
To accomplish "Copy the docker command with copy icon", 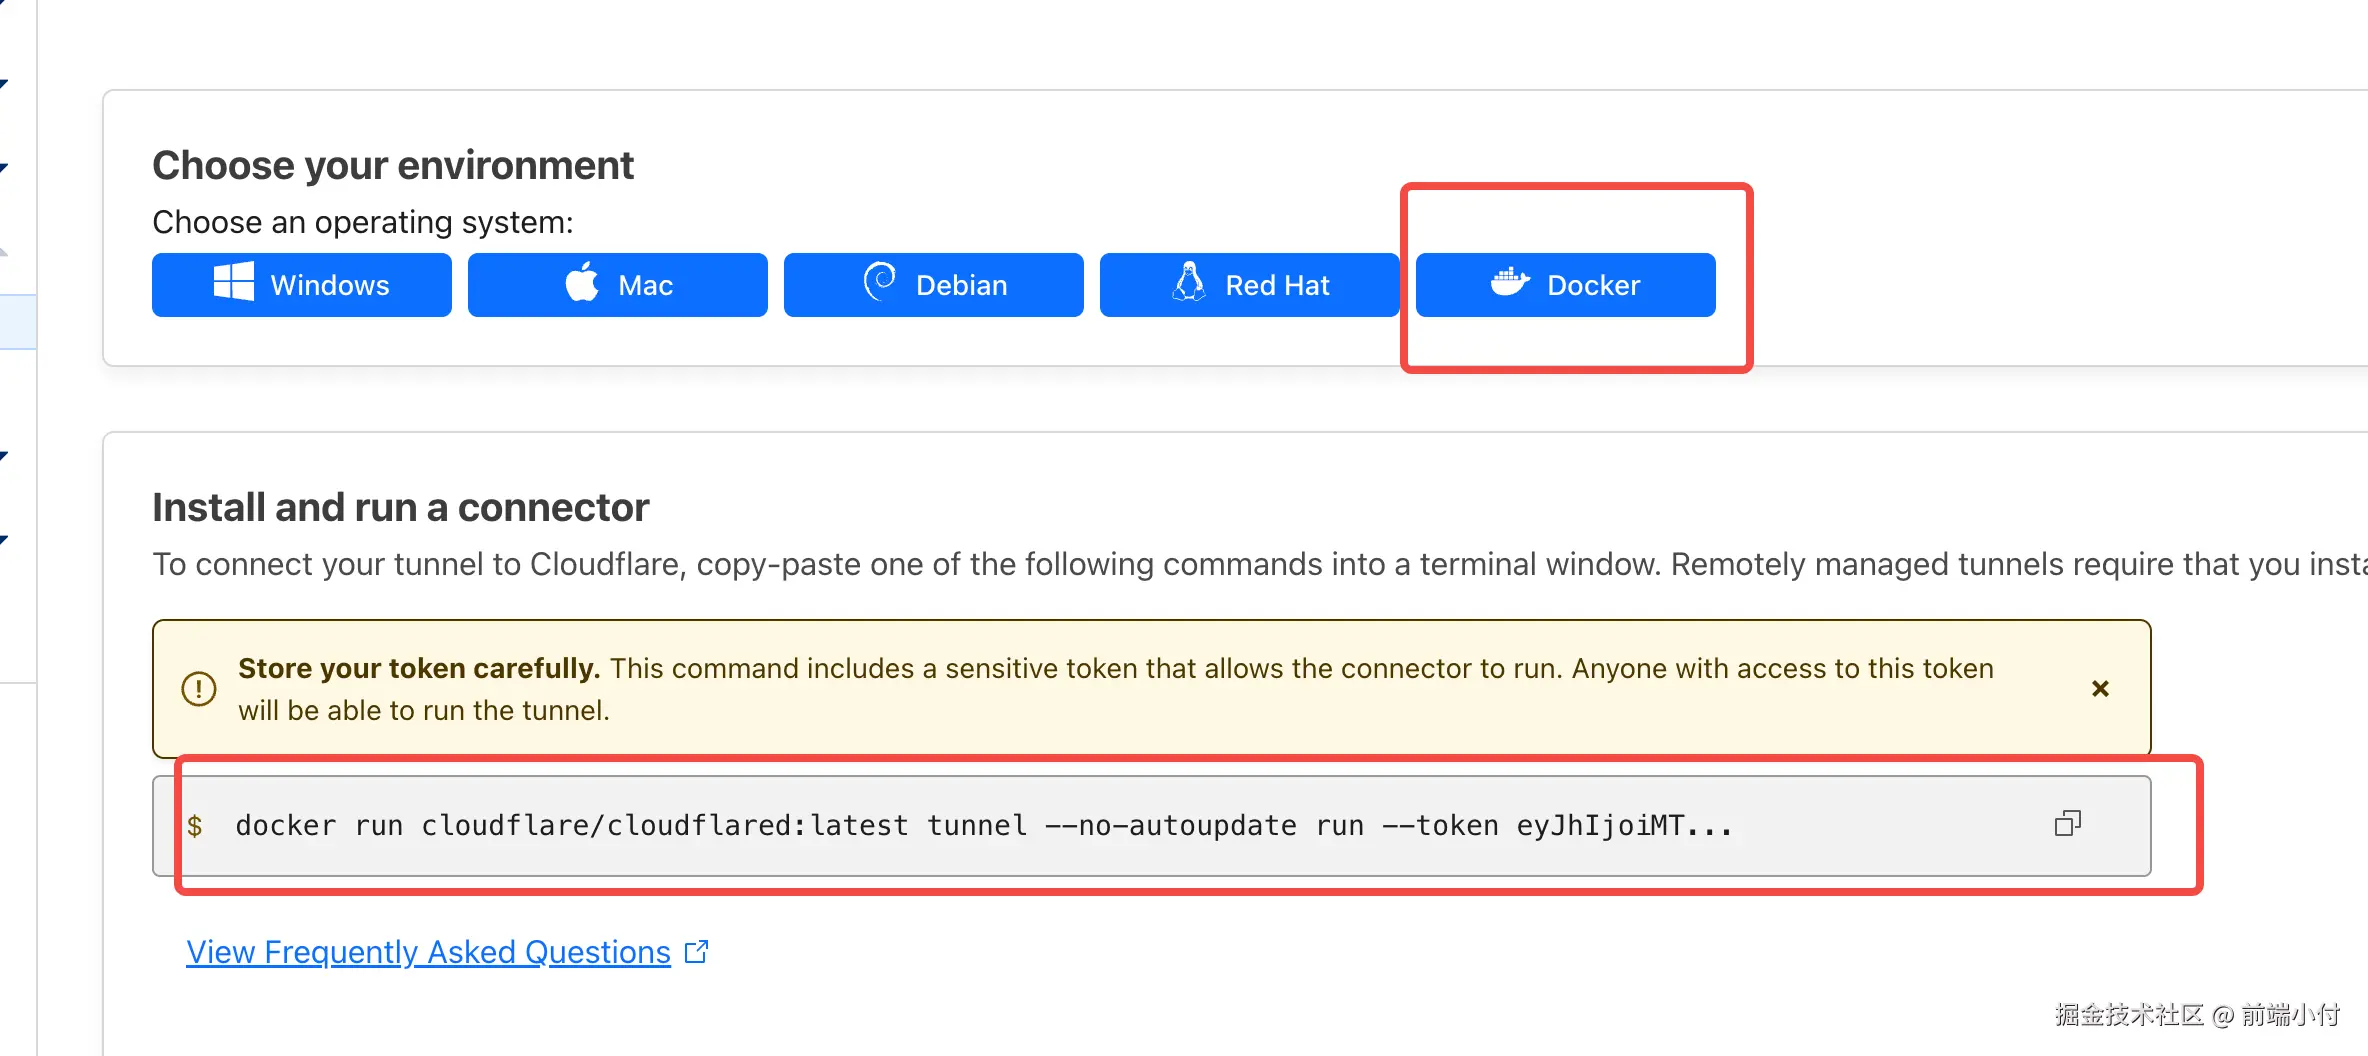I will click(x=2067, y=824).
